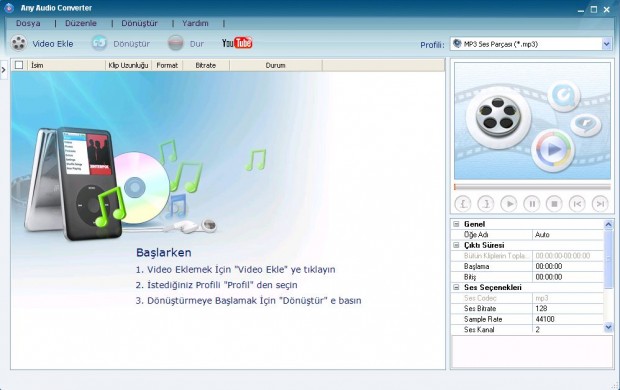This screenshot has height=390, width=620.
Task: Open the Yardım menu
Action: tap(195, 23)
